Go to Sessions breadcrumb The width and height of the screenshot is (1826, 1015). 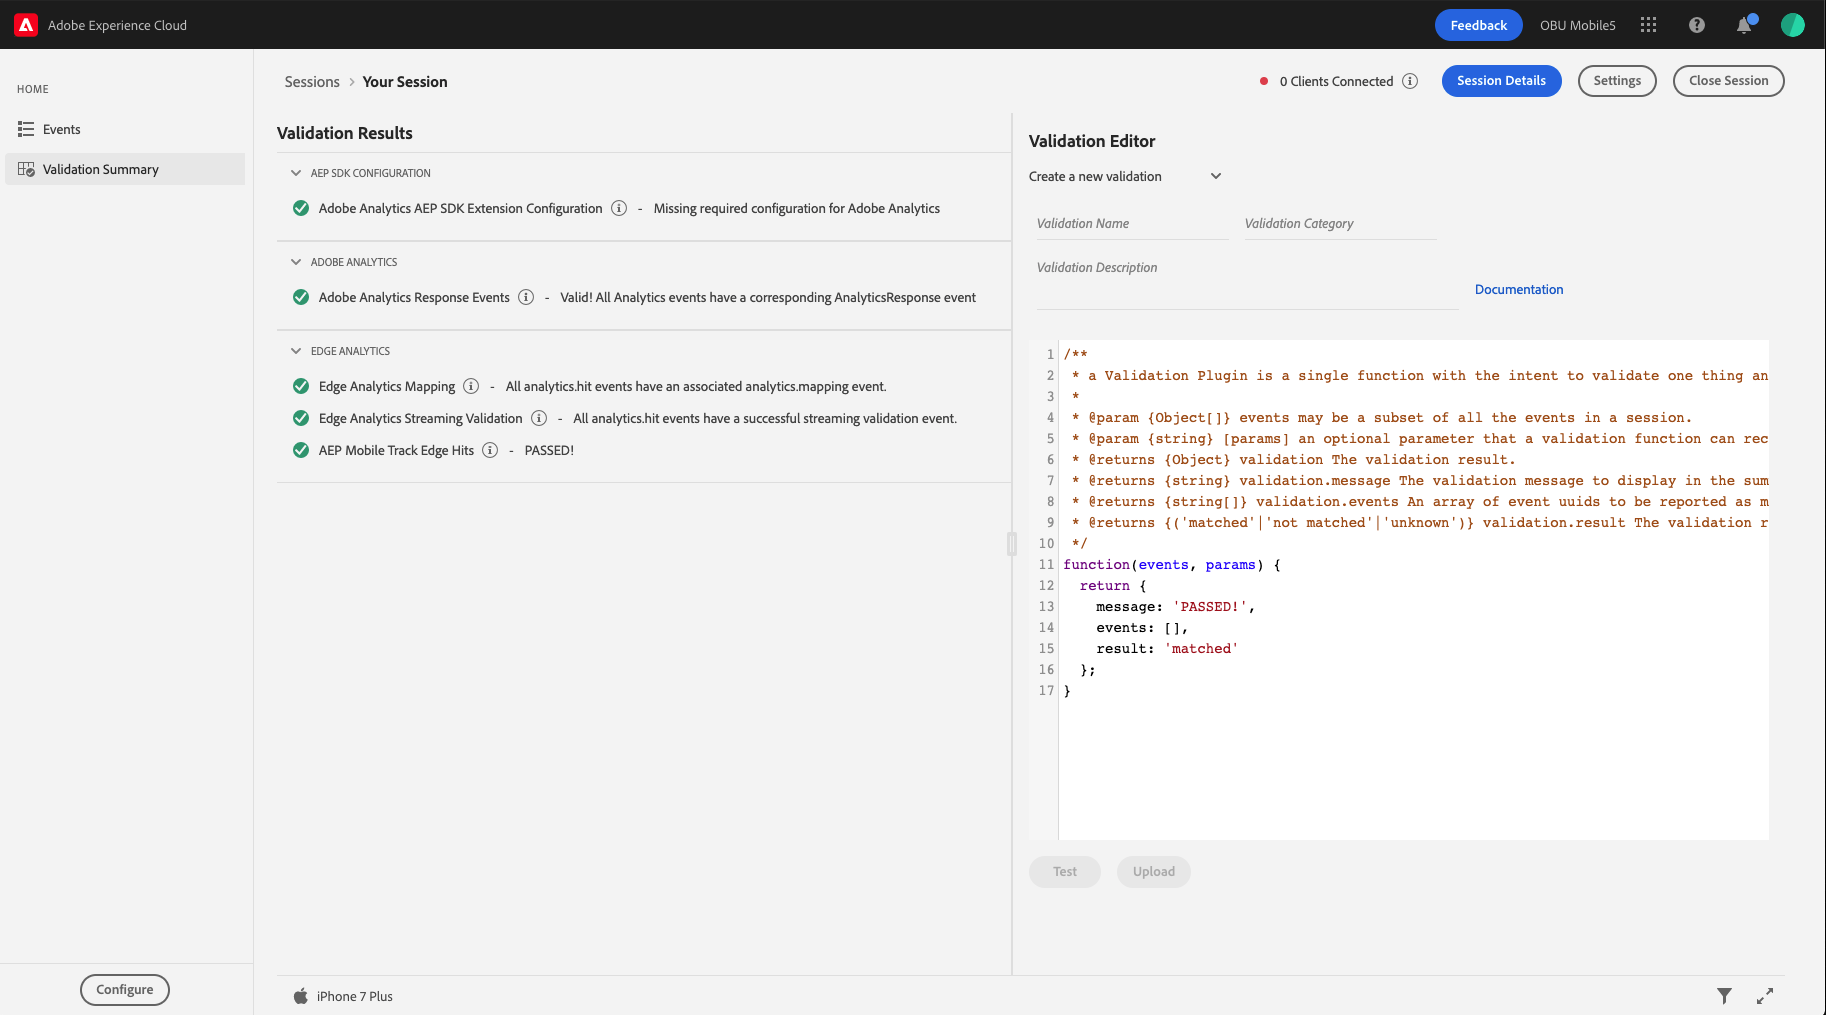pos(312,82)
